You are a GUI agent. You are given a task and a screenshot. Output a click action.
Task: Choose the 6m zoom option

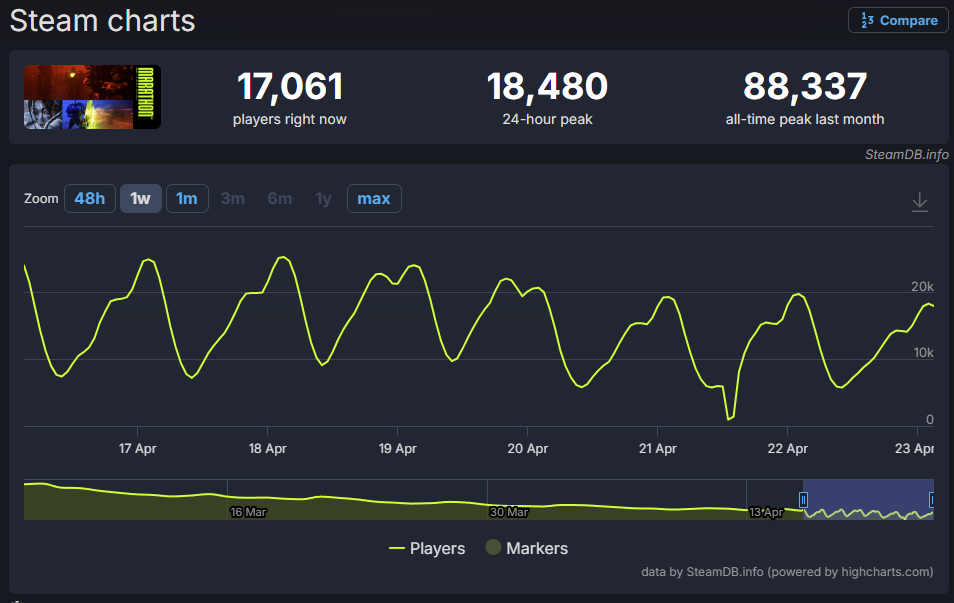(280, 198)
